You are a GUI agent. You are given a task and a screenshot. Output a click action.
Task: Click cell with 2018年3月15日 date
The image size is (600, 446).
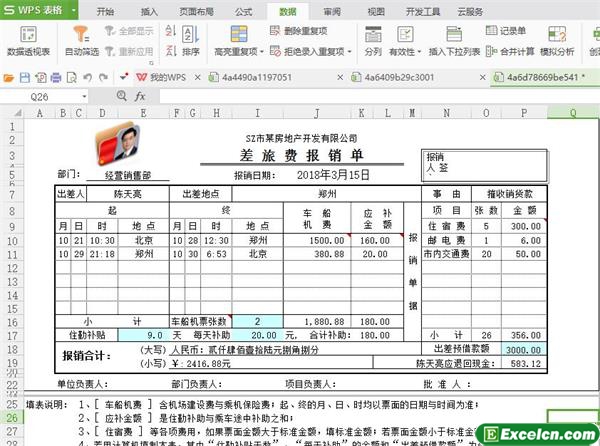pyautogui.click(x=333, y=175)
